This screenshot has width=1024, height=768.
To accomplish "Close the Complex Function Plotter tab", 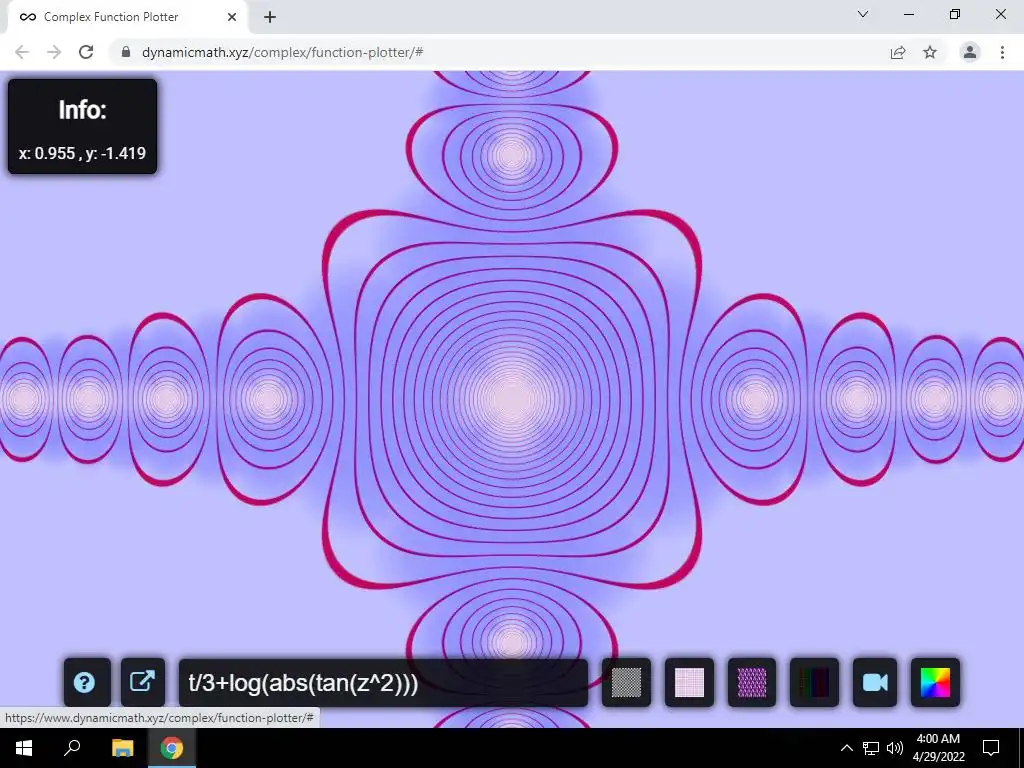I will pos(232,17).
